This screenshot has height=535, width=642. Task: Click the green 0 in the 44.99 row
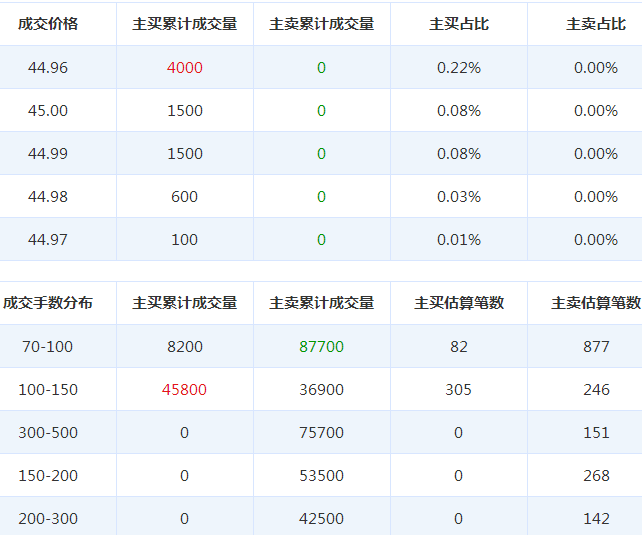[x=321, y=154]
